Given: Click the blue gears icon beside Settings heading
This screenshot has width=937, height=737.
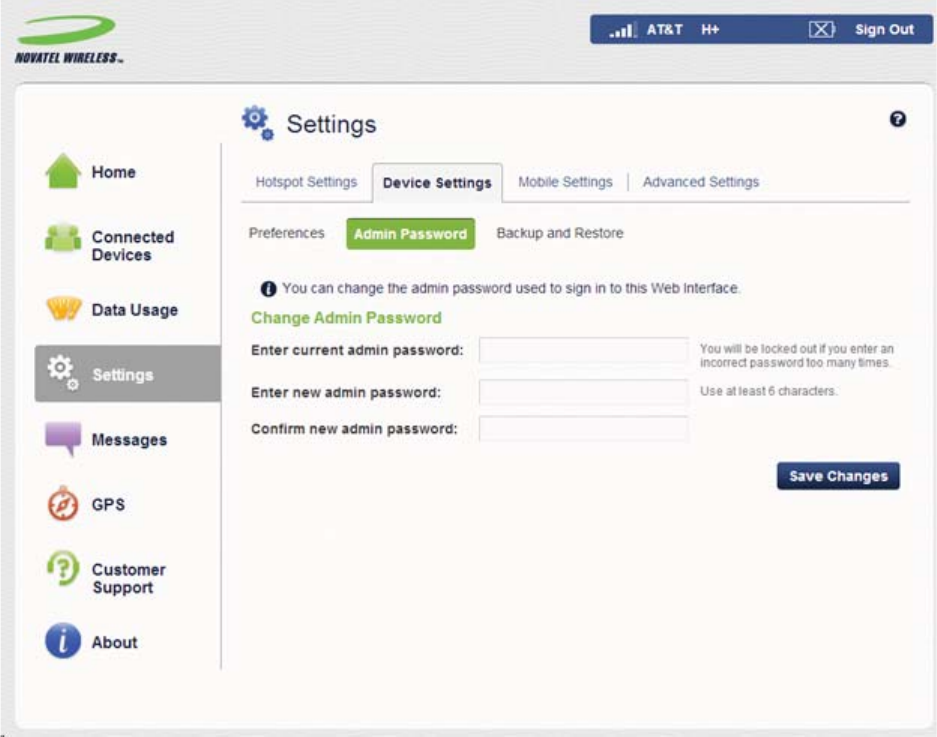Looking at the screenshot, I should coord(258,123).
